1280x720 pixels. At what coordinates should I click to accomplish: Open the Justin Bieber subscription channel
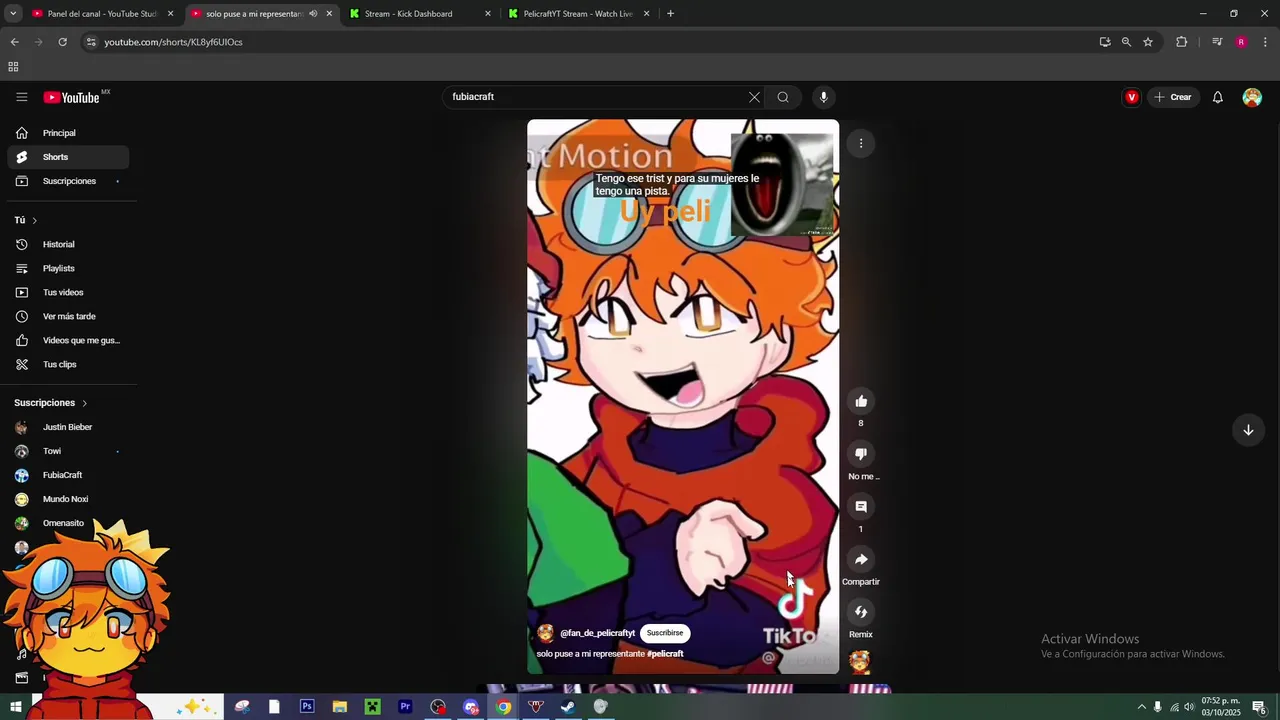(68, 427)
